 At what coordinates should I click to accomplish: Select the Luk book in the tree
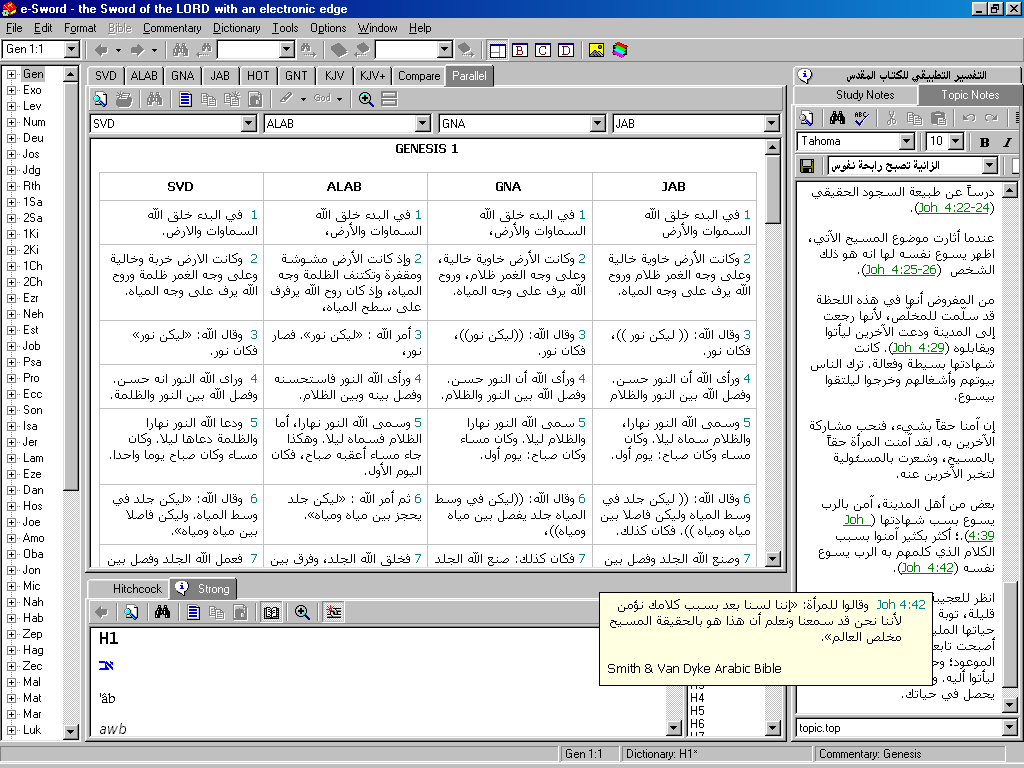click(x=31, y=730)
